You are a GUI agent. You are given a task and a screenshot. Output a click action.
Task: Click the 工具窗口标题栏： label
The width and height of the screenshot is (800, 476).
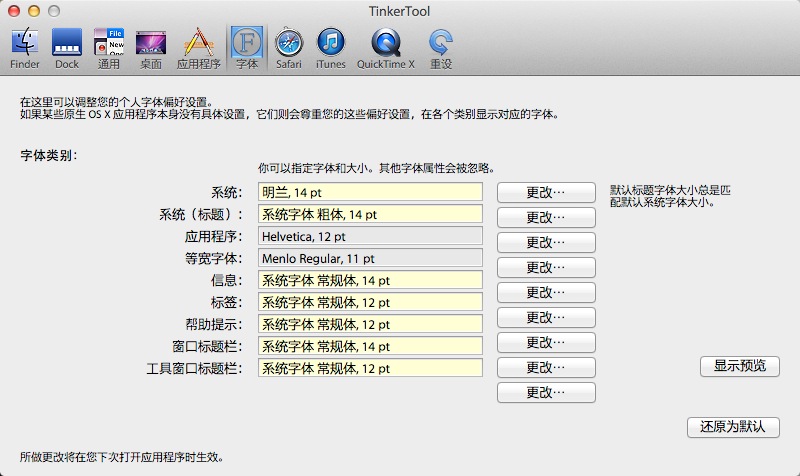(194, 368)
